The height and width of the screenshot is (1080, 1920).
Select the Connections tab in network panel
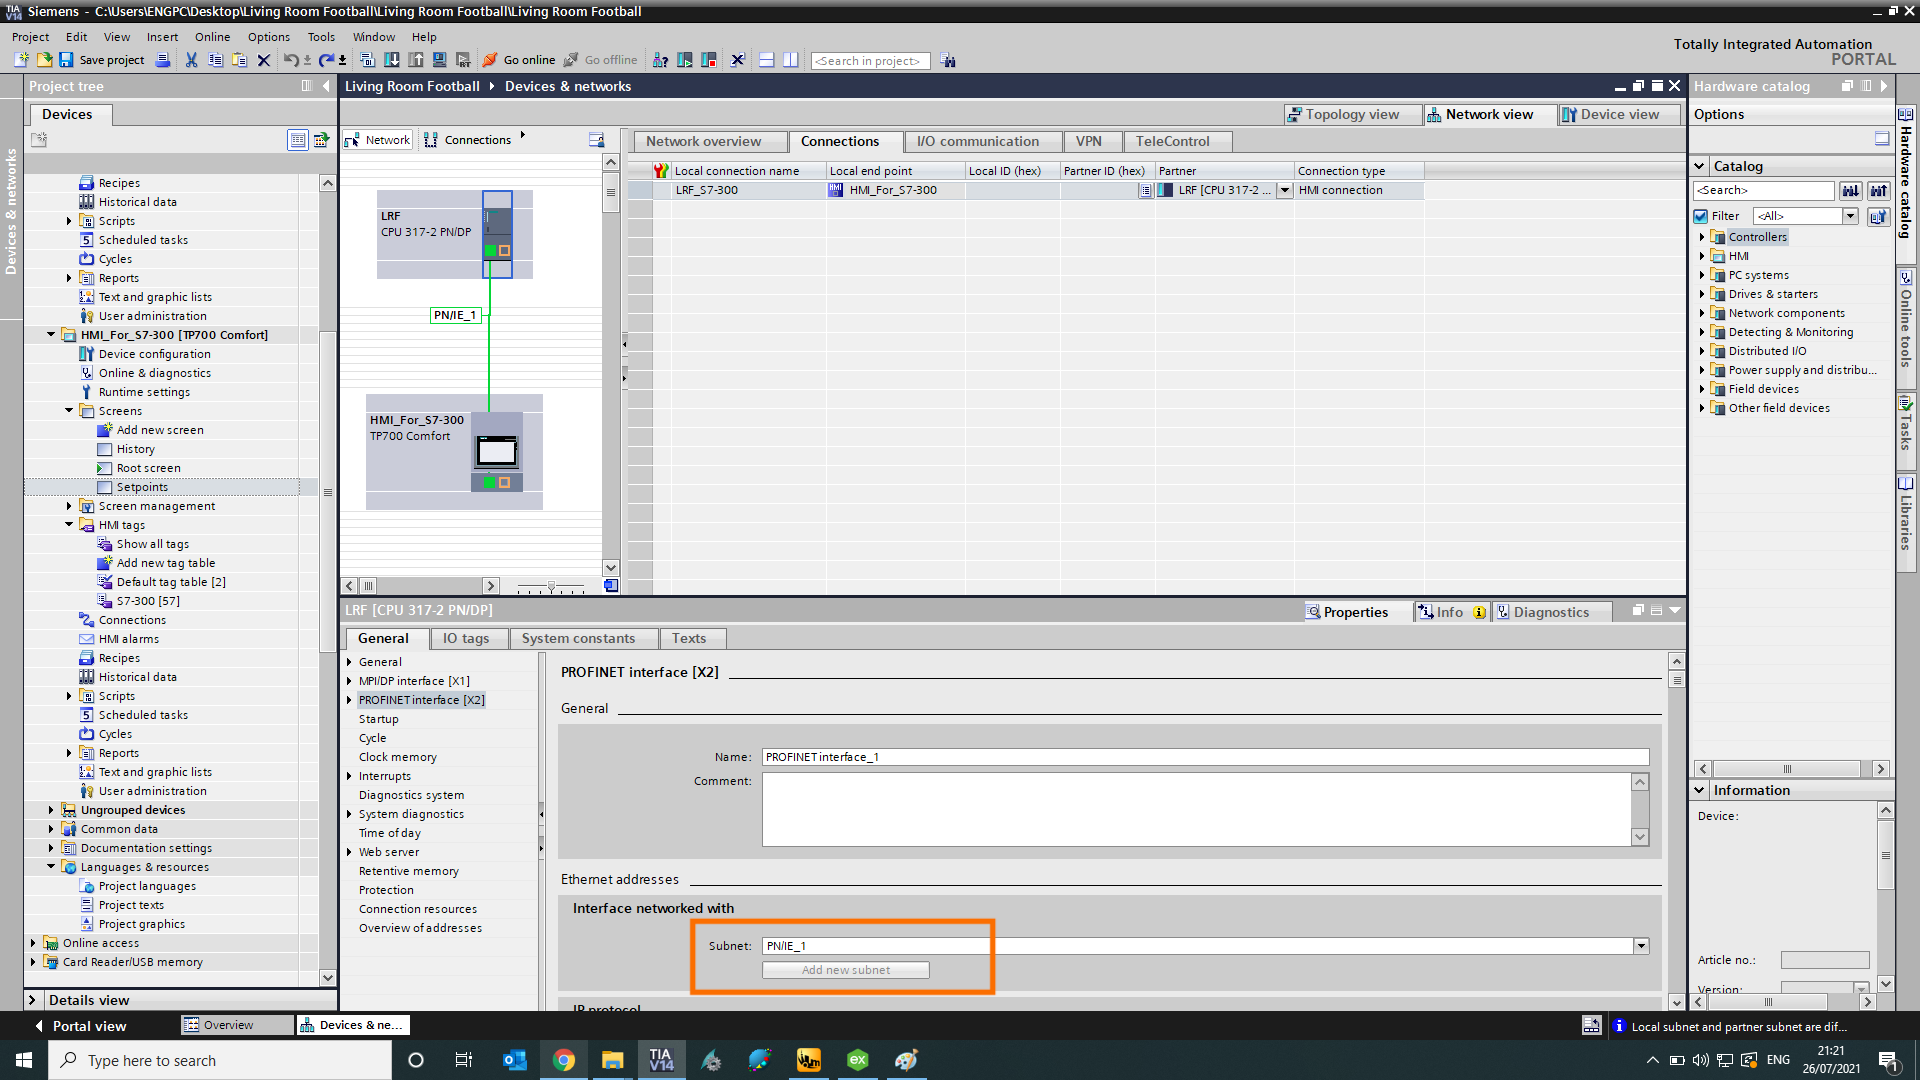coord(477,138)
